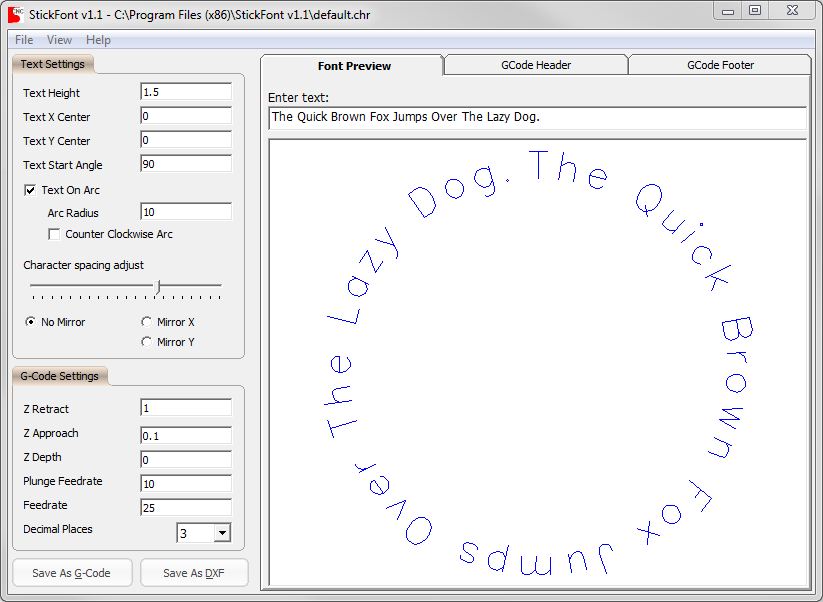
Task: Click Save As DXF button
Action: 194,573
